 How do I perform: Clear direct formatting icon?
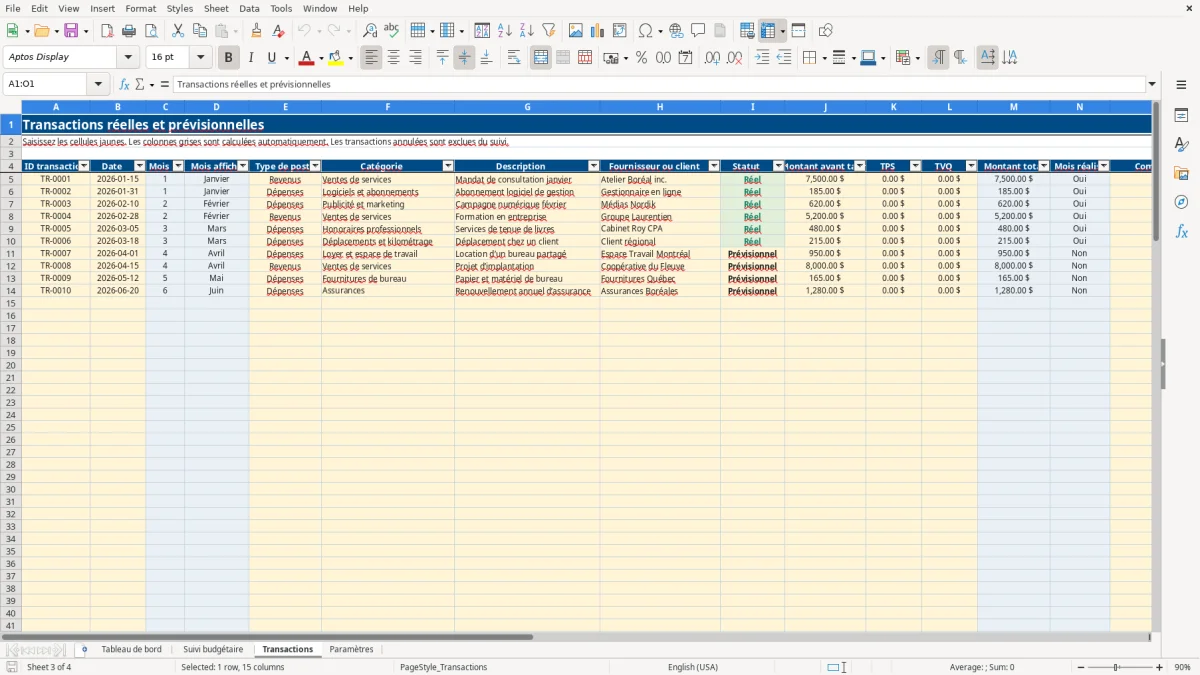tap(279, 31)
